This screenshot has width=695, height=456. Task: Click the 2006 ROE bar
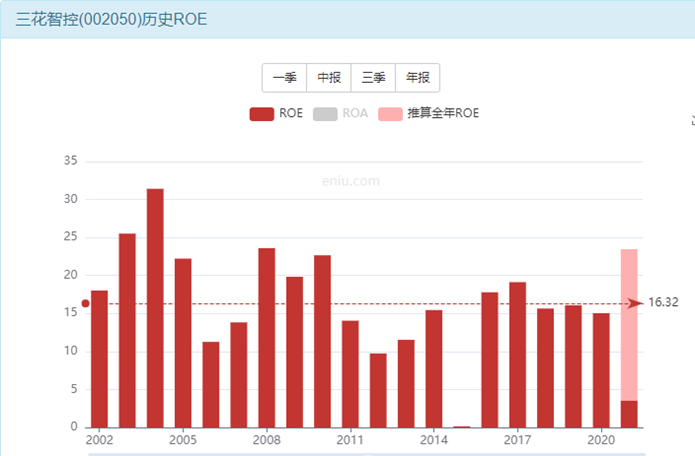pyautogui.click(x=211, y=385)
